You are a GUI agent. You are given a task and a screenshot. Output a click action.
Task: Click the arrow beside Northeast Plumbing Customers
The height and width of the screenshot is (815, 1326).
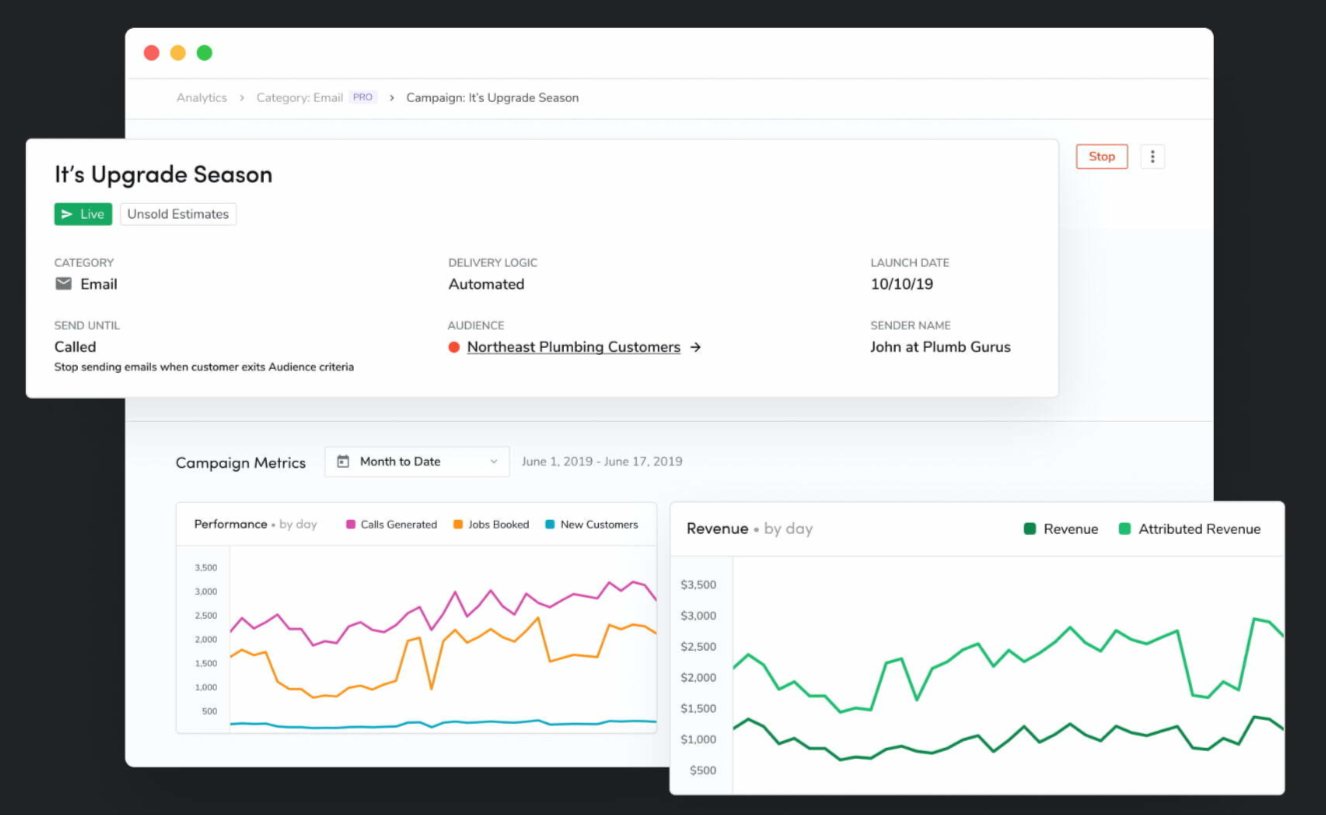696,346
